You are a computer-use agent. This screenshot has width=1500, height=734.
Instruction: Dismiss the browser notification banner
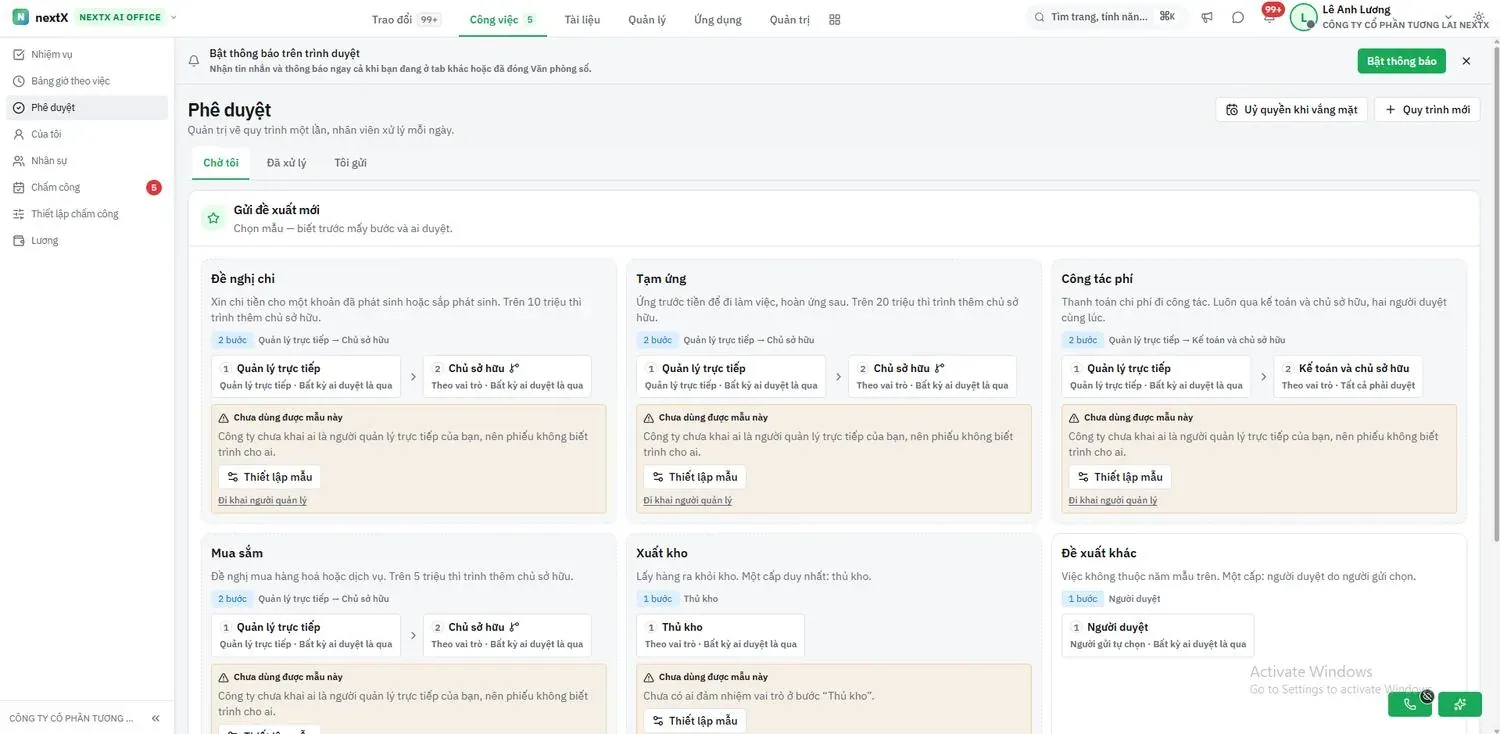pyautogui.click(x=1466, y=61)
